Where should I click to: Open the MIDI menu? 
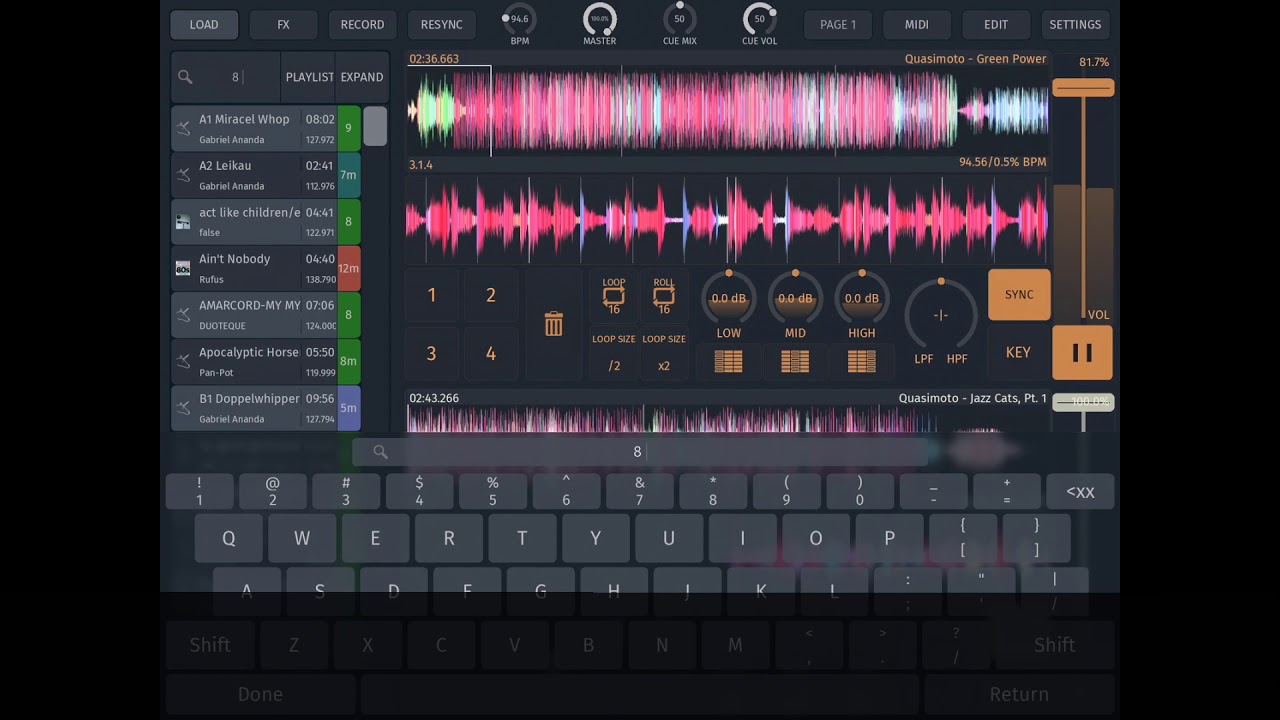[x=917, y=25]
